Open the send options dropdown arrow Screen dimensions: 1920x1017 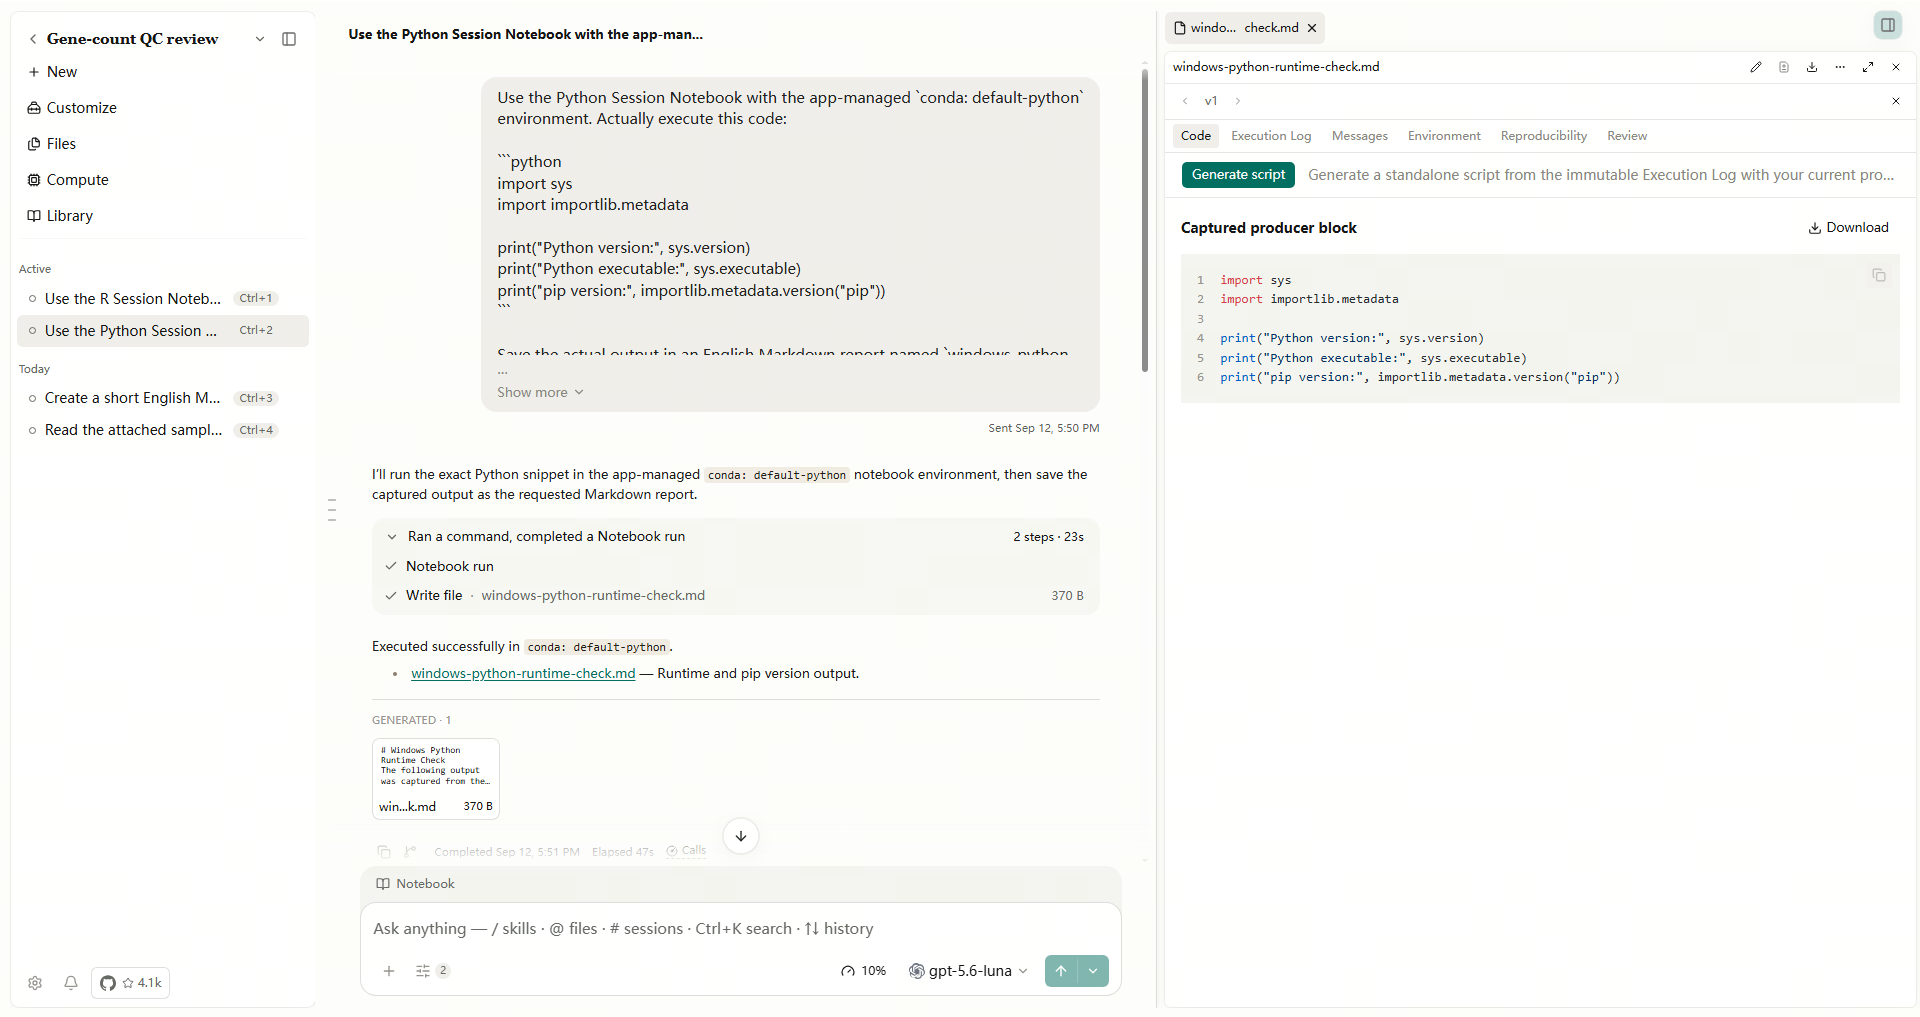pos(1093,971)
